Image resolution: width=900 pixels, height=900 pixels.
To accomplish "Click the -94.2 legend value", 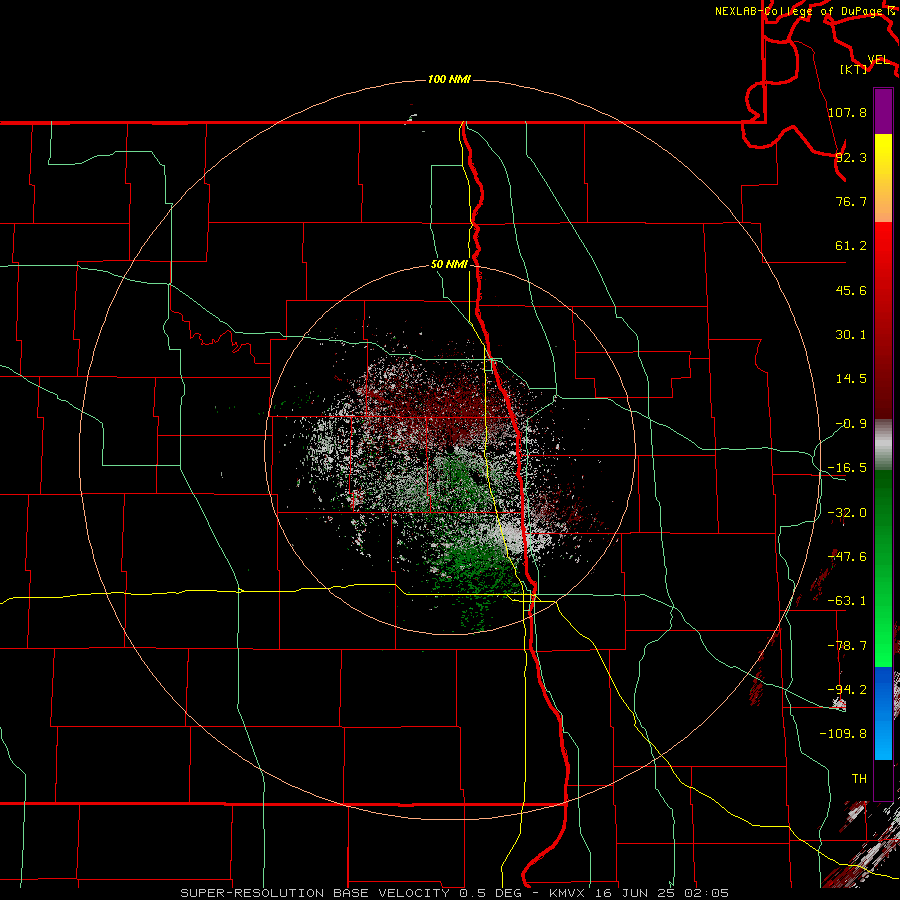I will [847, 689].
